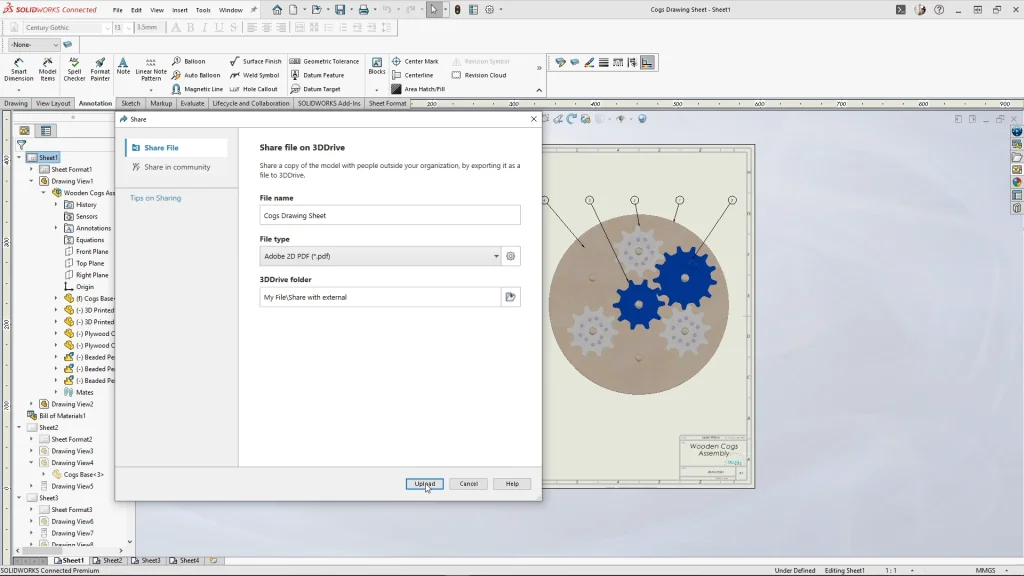Viewport: 1024px width, 576px height.
Task: Select Share in community option
Action: (176, 167)
